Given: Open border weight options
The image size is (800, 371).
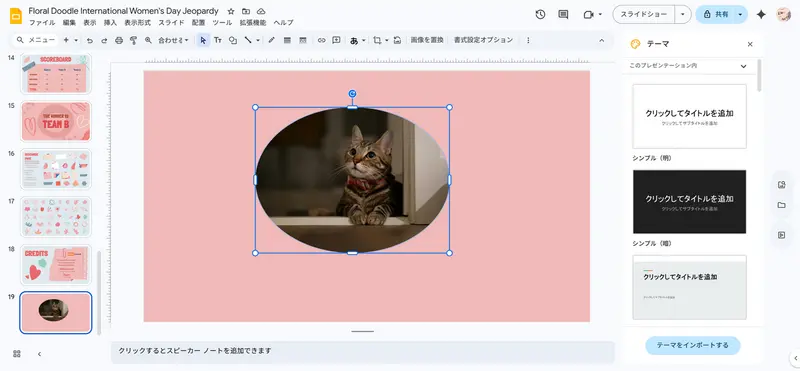Looking at the screenshot, I should point(287,40).
